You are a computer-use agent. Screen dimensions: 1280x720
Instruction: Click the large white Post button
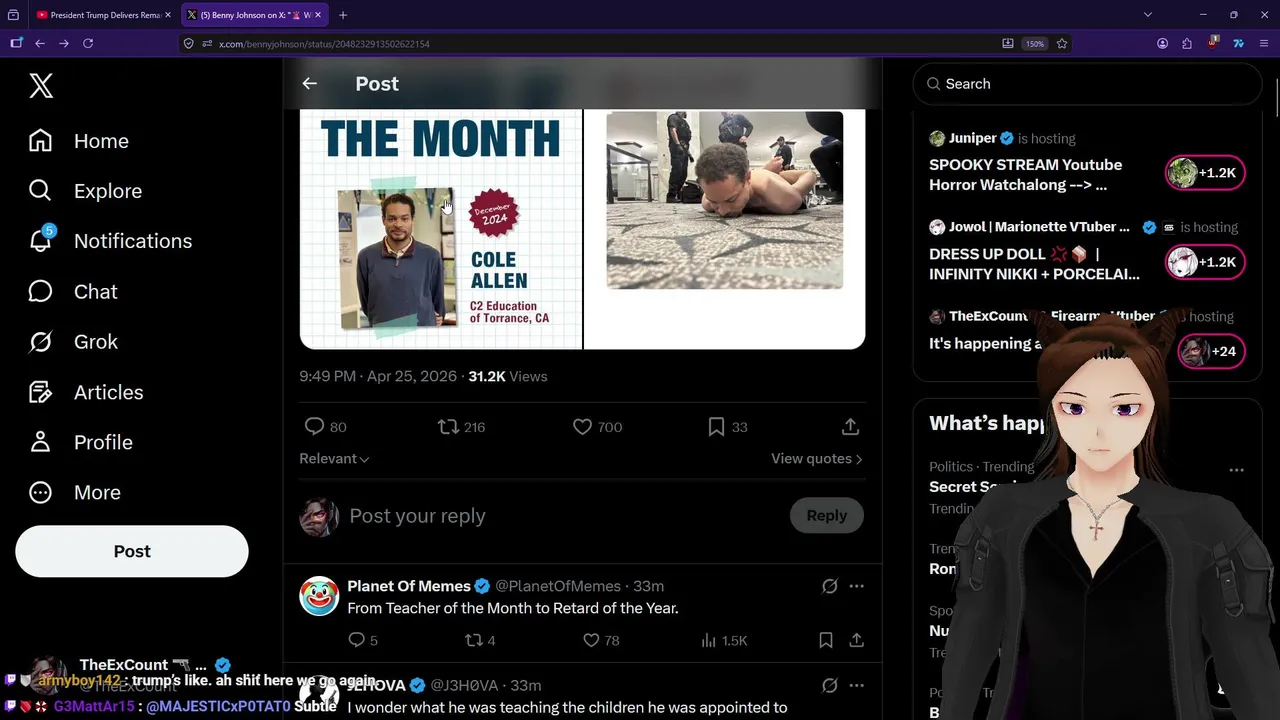132,551
